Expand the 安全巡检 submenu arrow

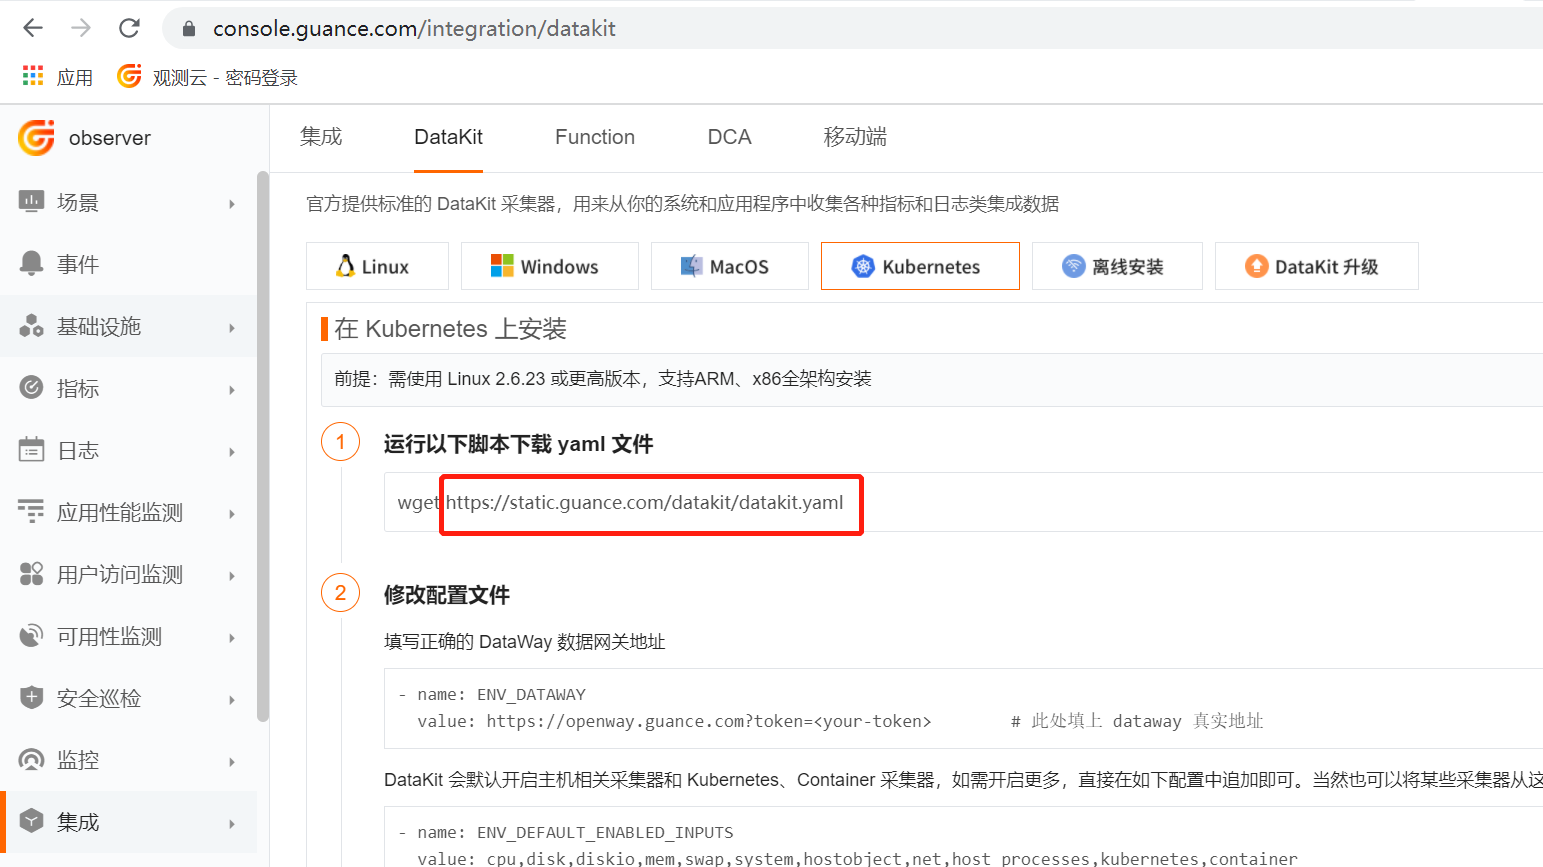232,700
